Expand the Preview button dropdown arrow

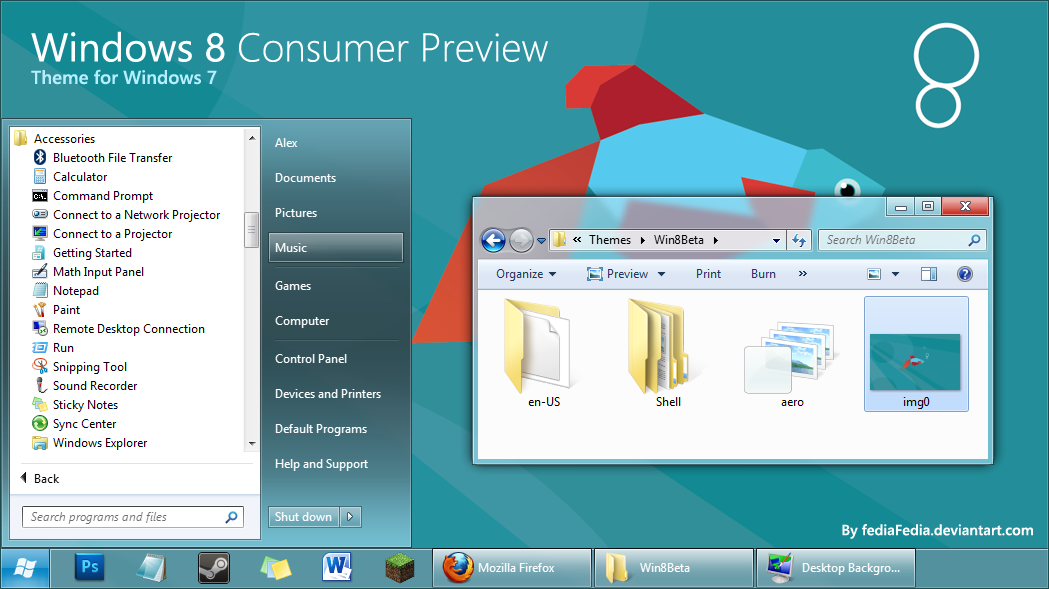coord(662,274)
